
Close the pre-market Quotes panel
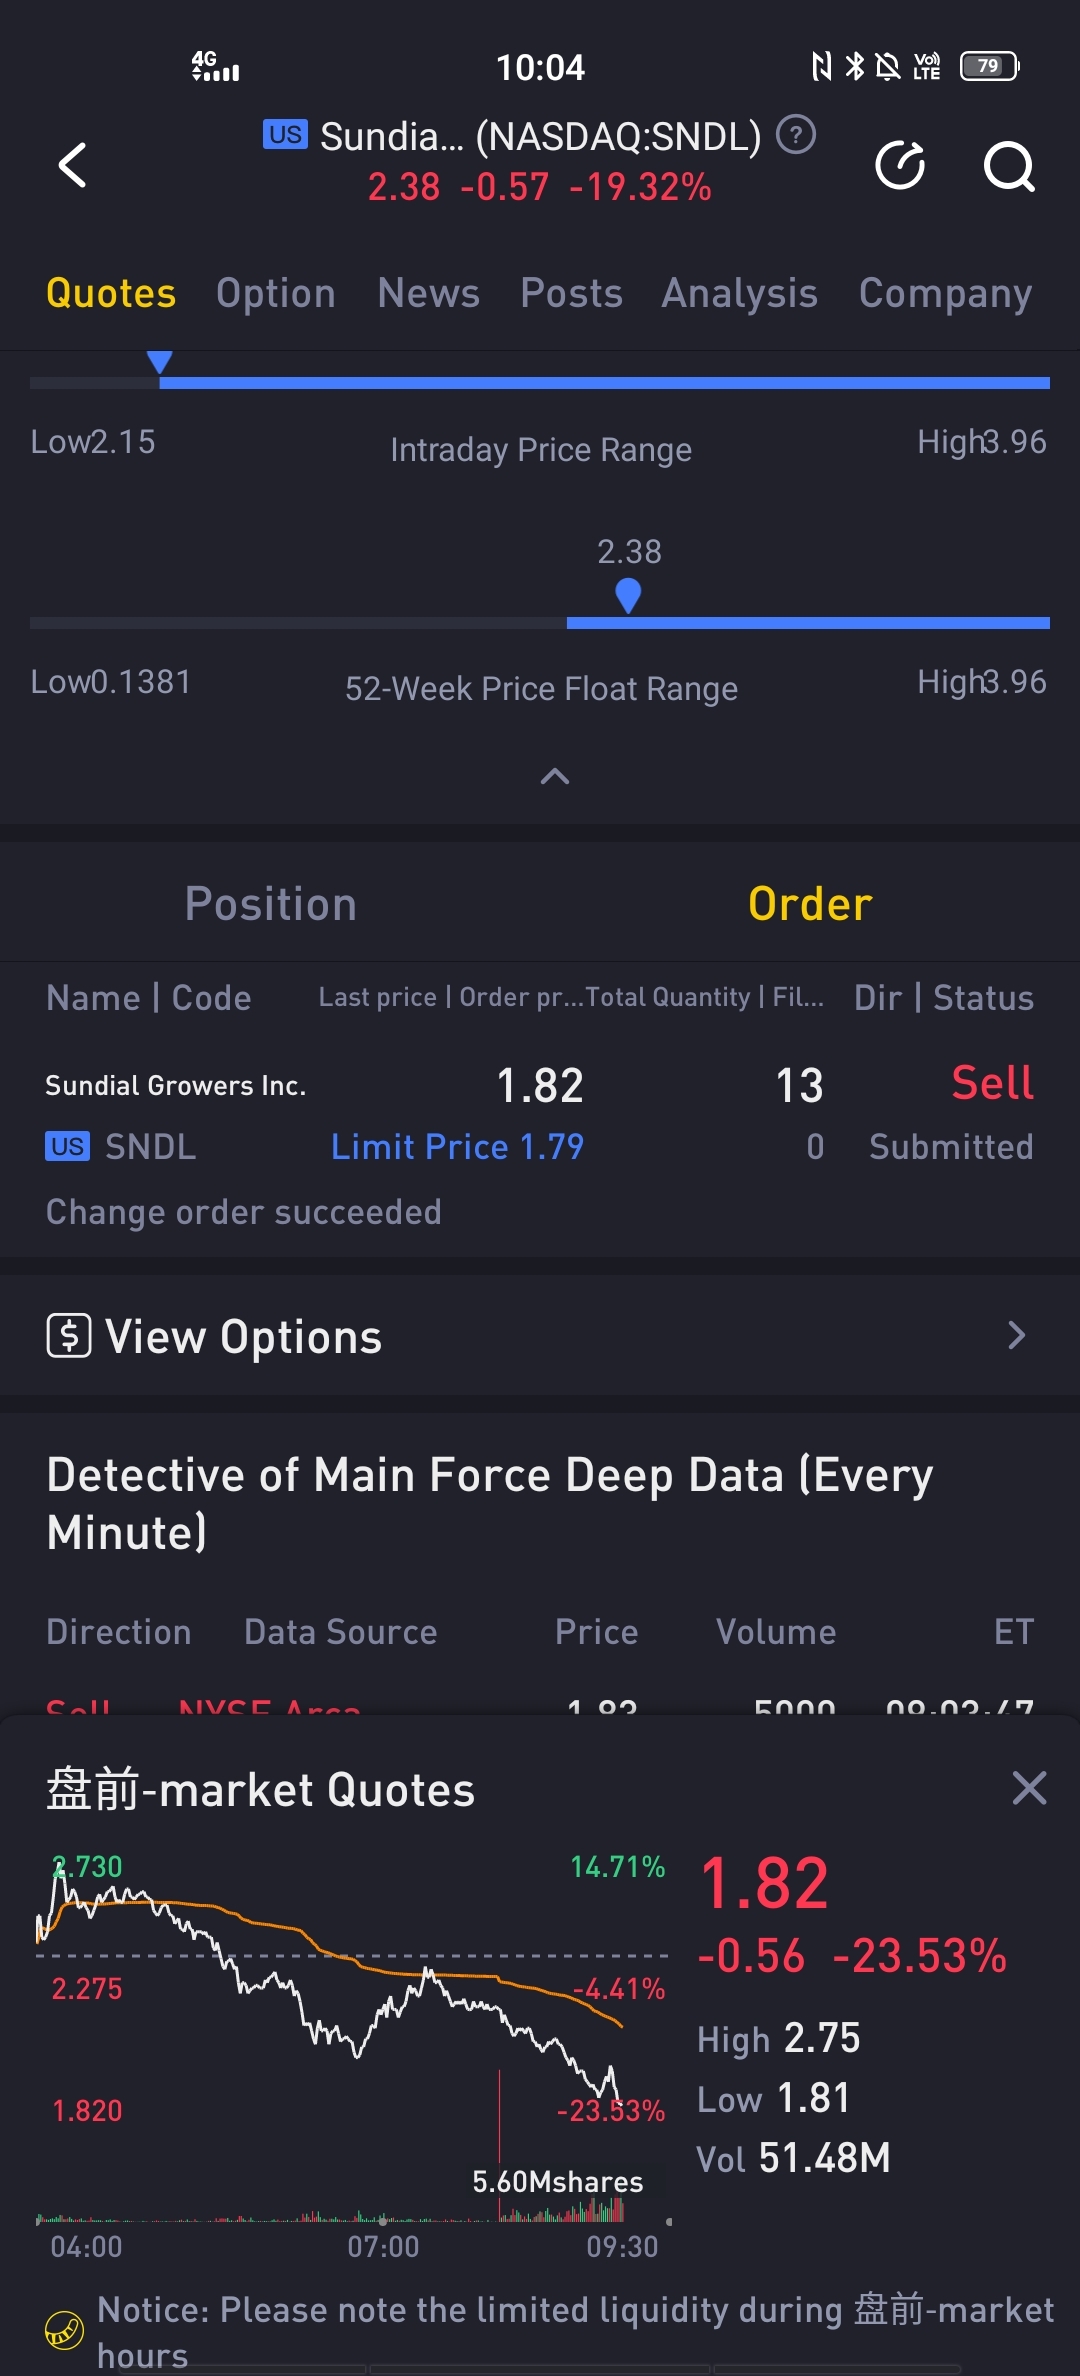[1029, 1788]
